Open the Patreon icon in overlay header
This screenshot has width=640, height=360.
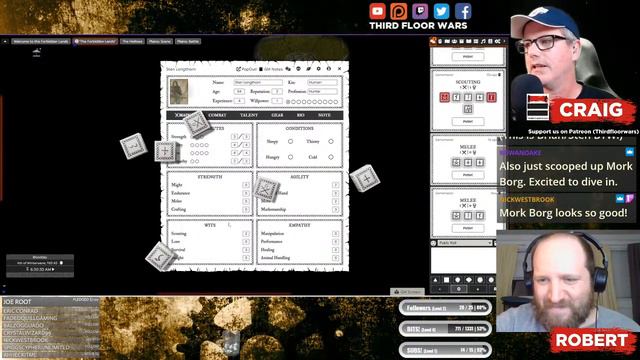point(398,11)
